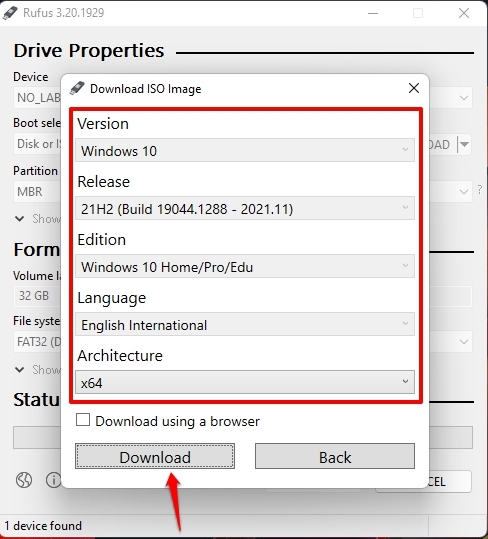Close the Download ISO Image dialog

414,88
